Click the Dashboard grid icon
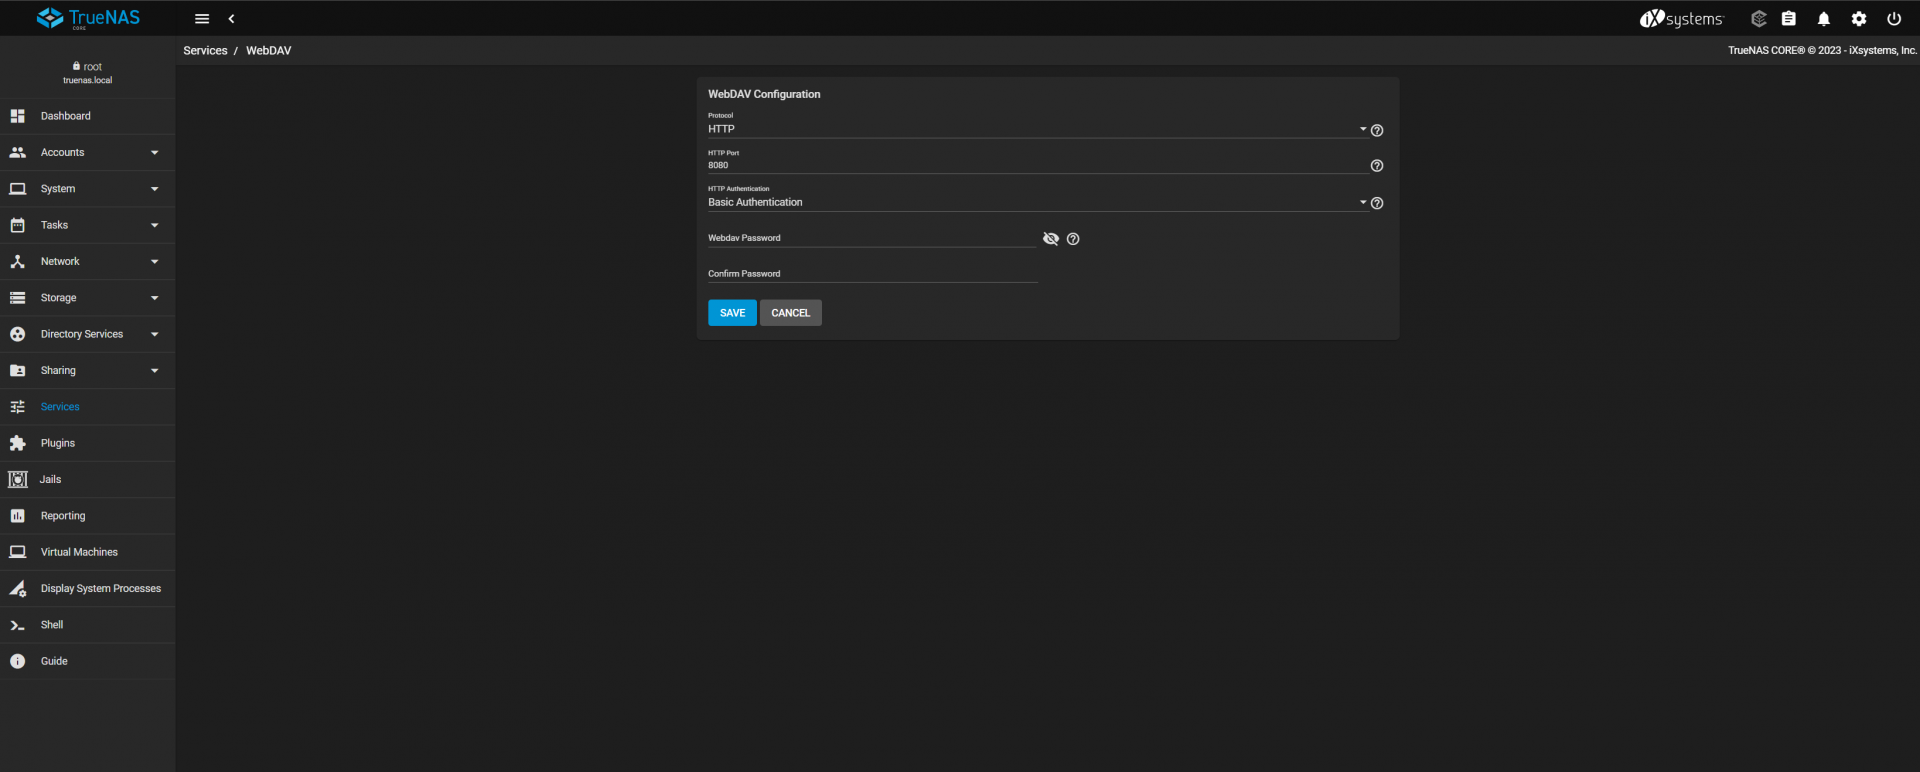The height and width of the screenshot is (772, 1920). [x=18, y=116]
